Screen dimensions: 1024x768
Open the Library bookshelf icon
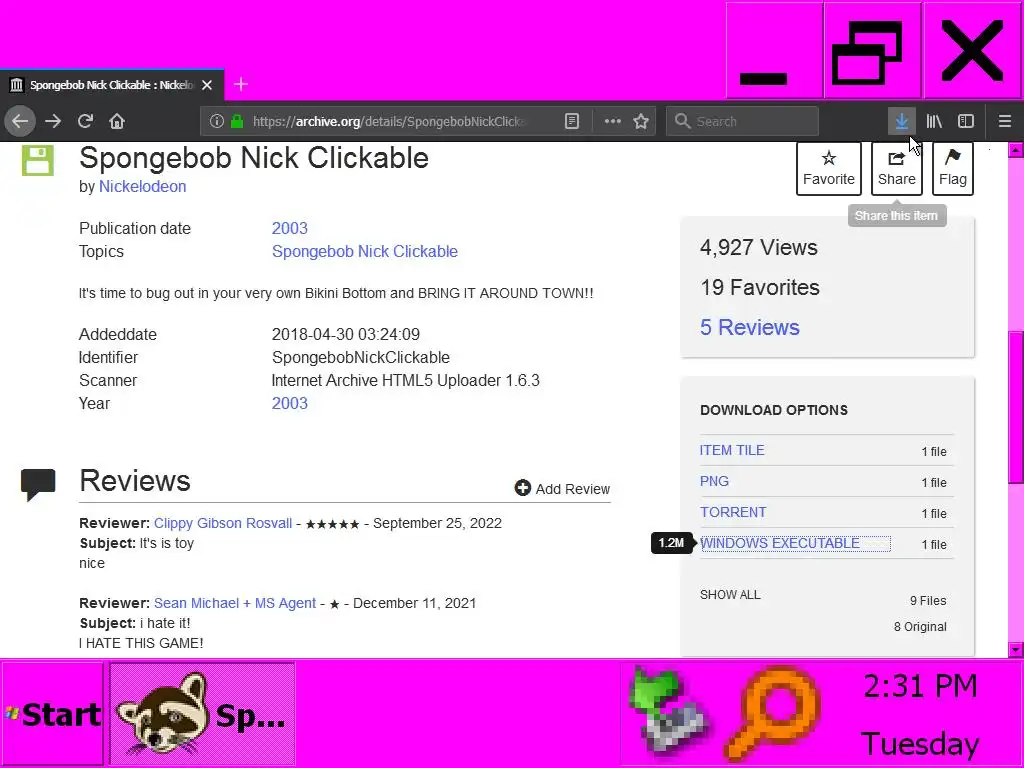point(934,121)
